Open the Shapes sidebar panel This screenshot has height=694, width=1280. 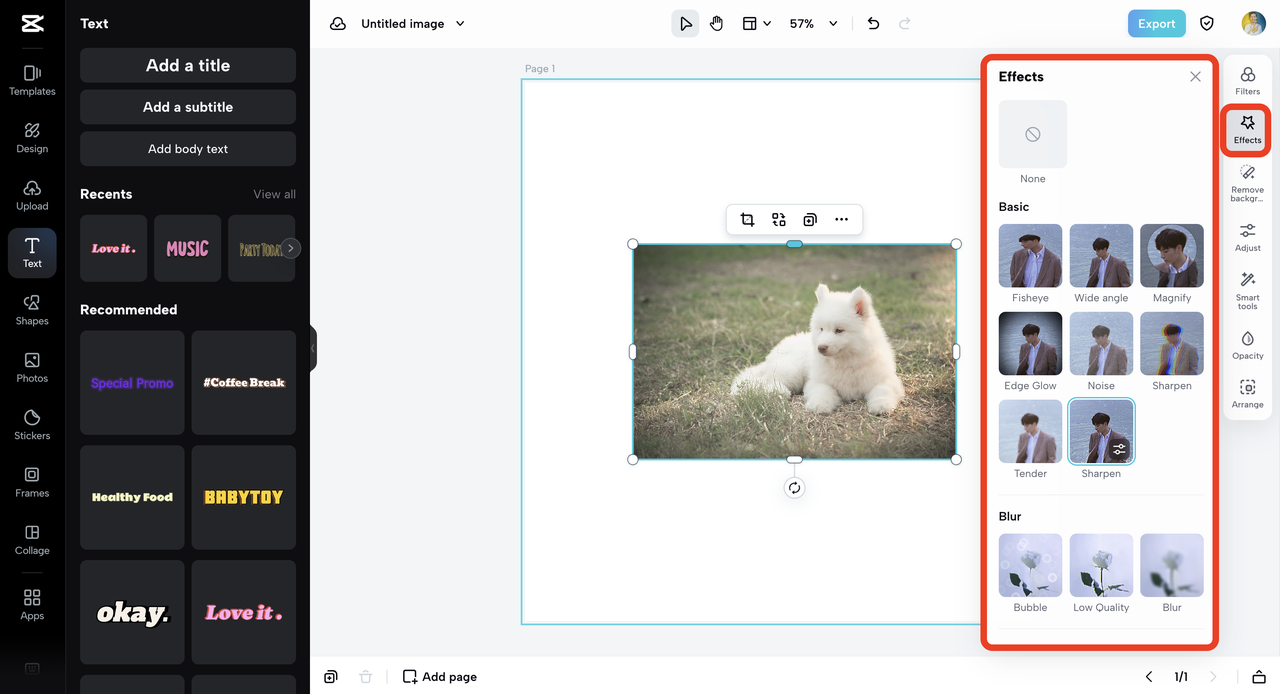pyautogui.click(x=32, y=310)
